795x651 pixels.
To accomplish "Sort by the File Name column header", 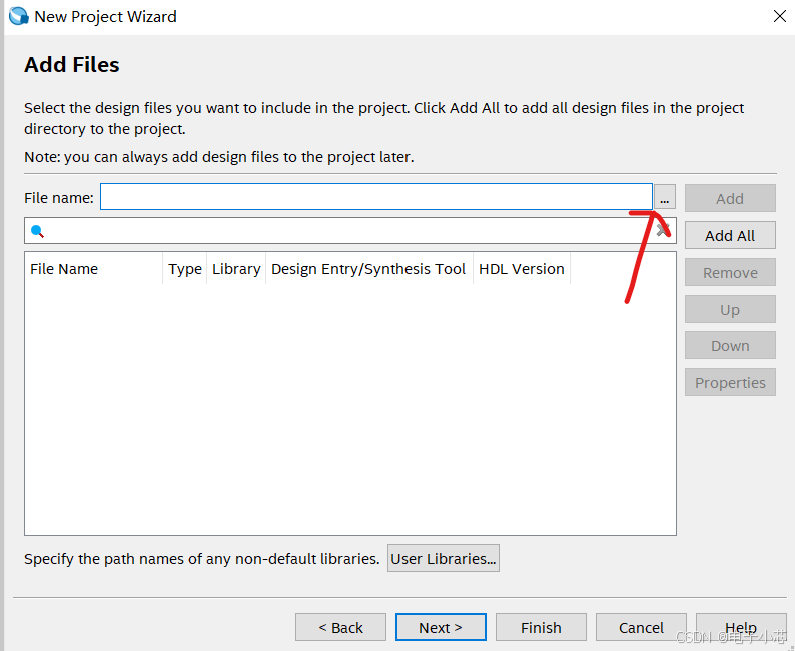I will pyautogui.click(x=64, y=269).
